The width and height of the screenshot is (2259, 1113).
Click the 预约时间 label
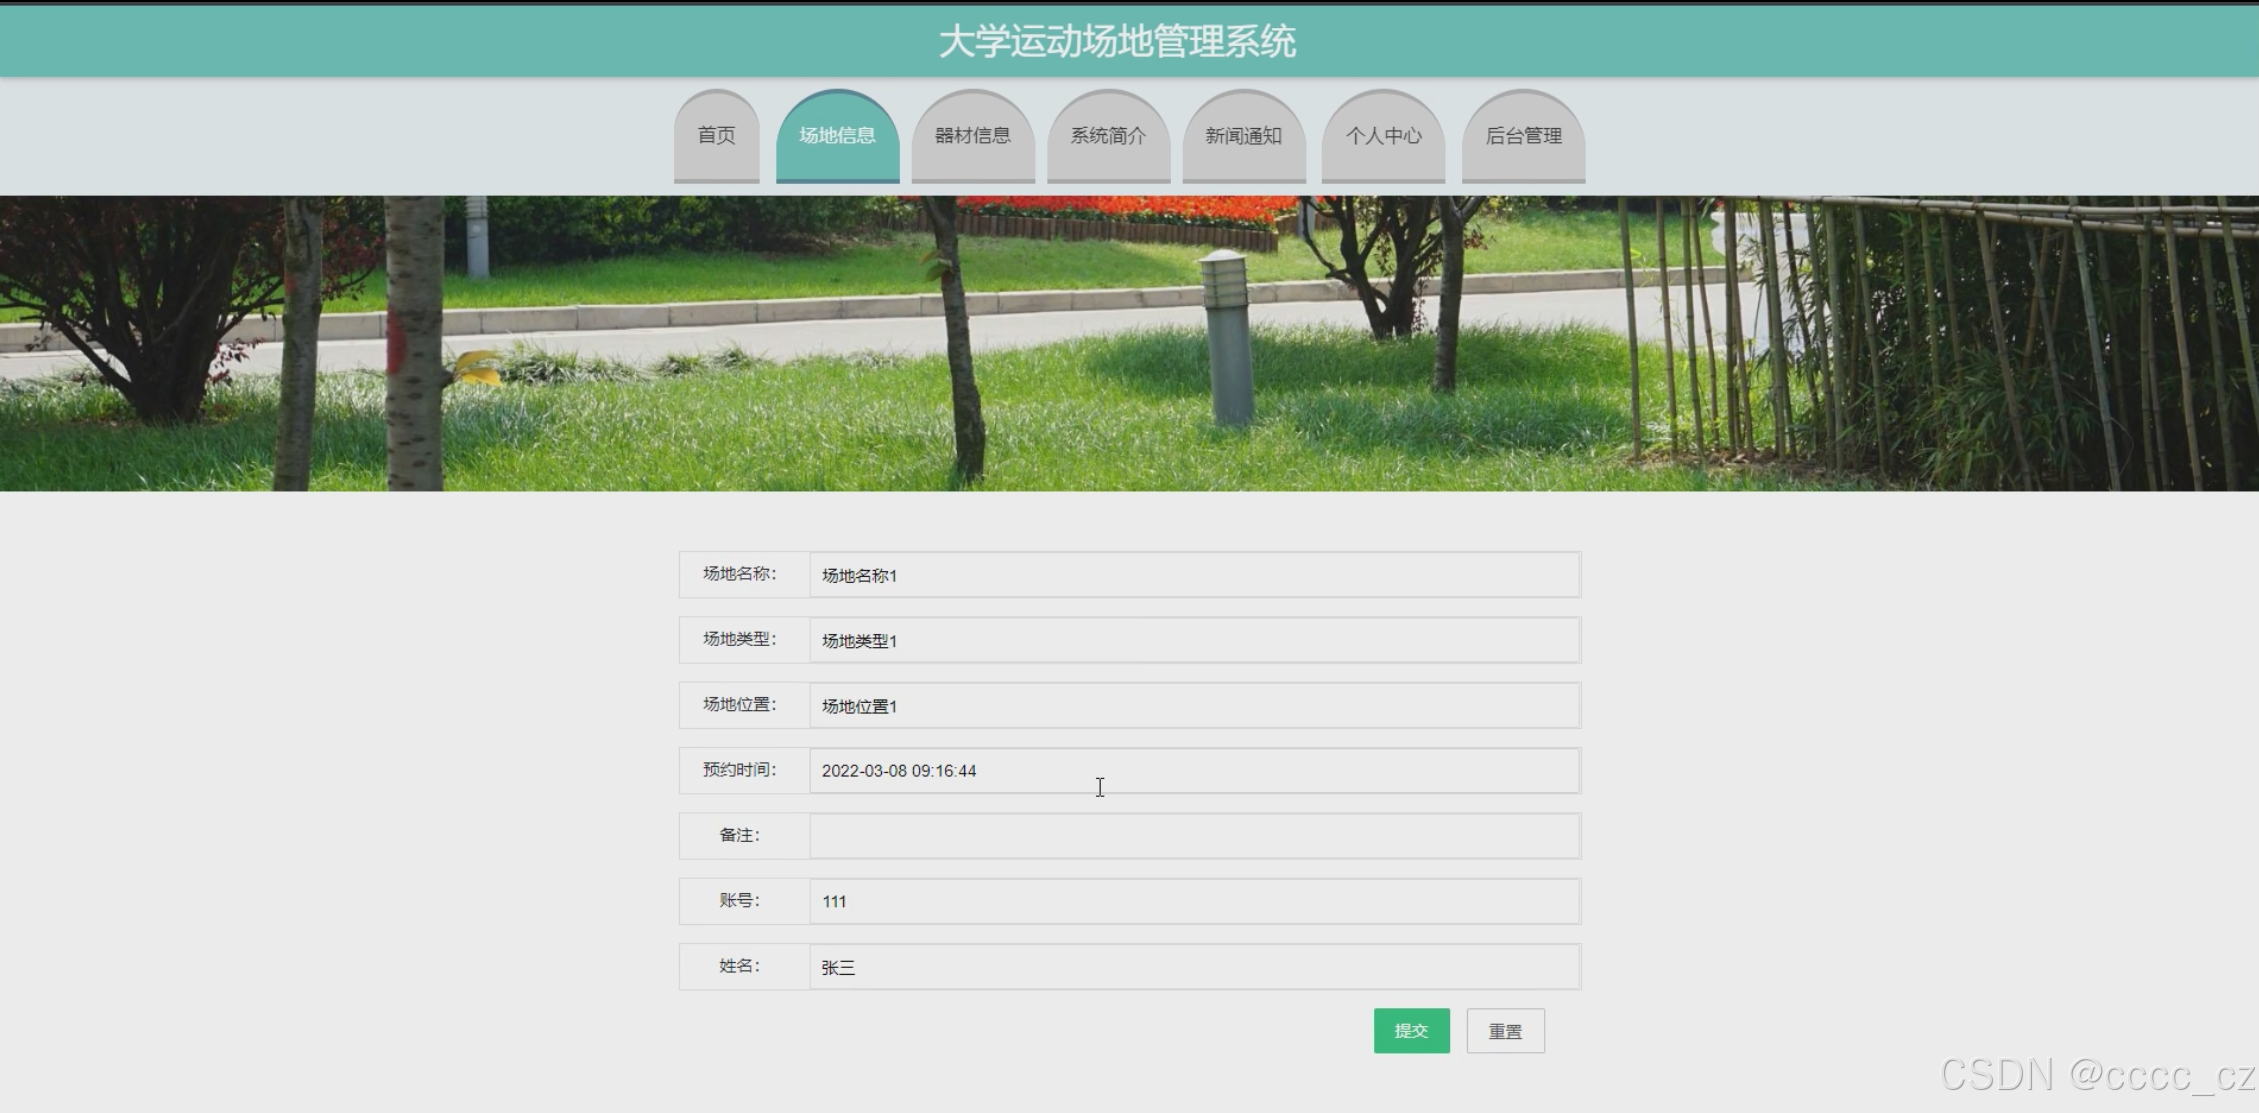click(x=739, y=770)
